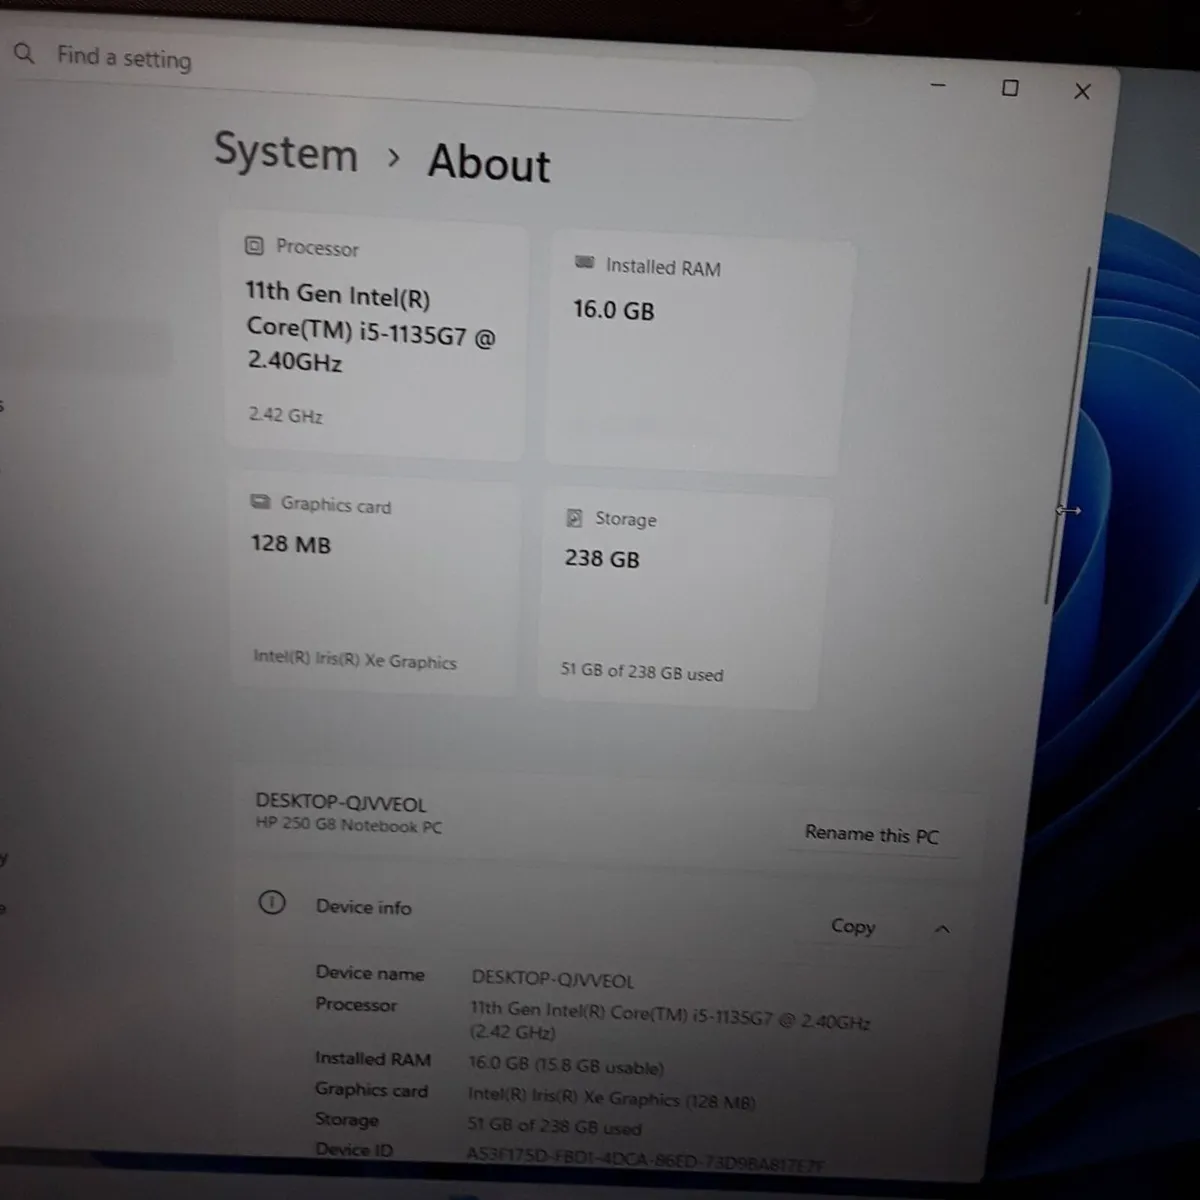Maximize the Settings window

[1010, 88]
